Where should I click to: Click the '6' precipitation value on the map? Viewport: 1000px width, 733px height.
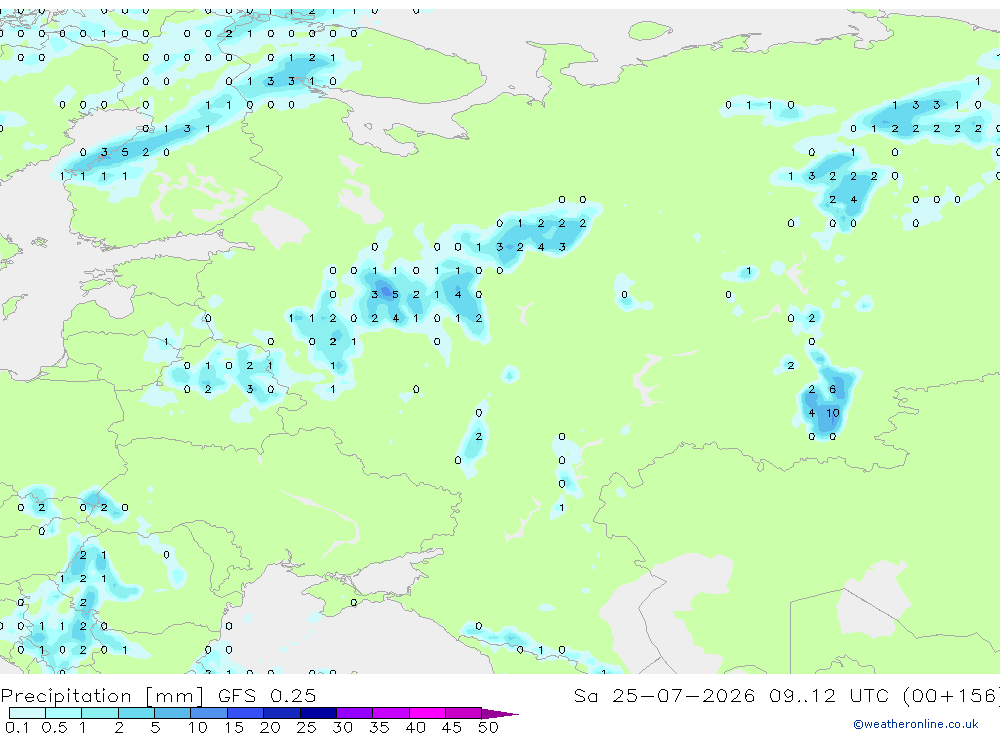pos(832,389)
